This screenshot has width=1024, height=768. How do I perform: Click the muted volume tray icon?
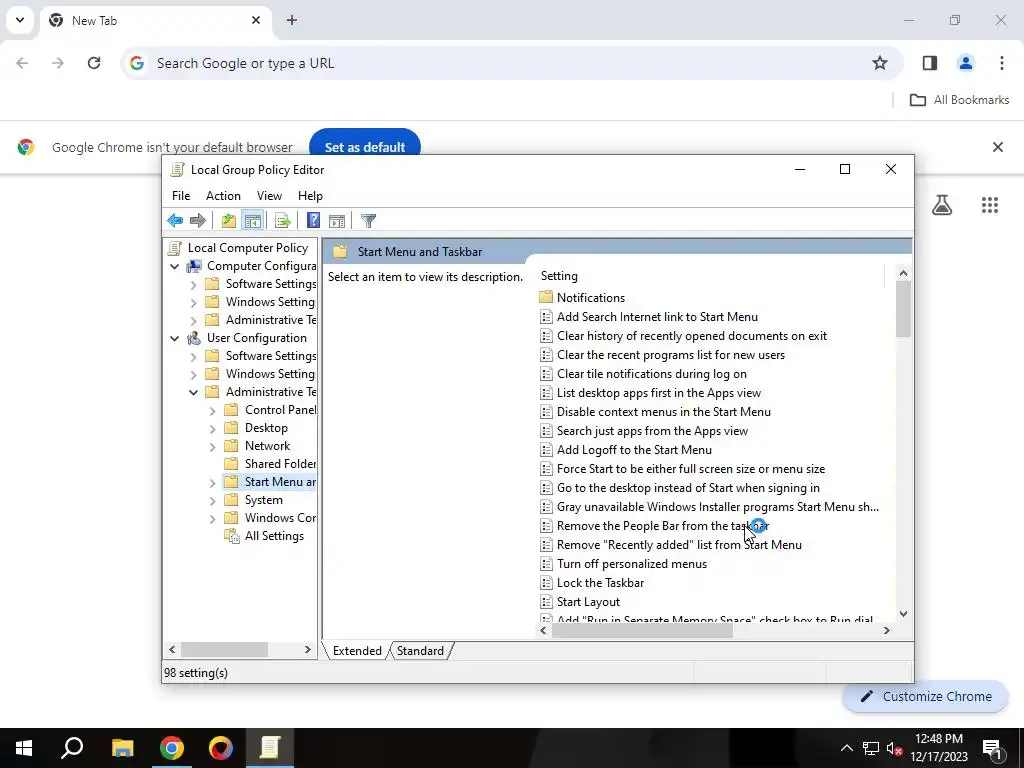click(895, 748)
